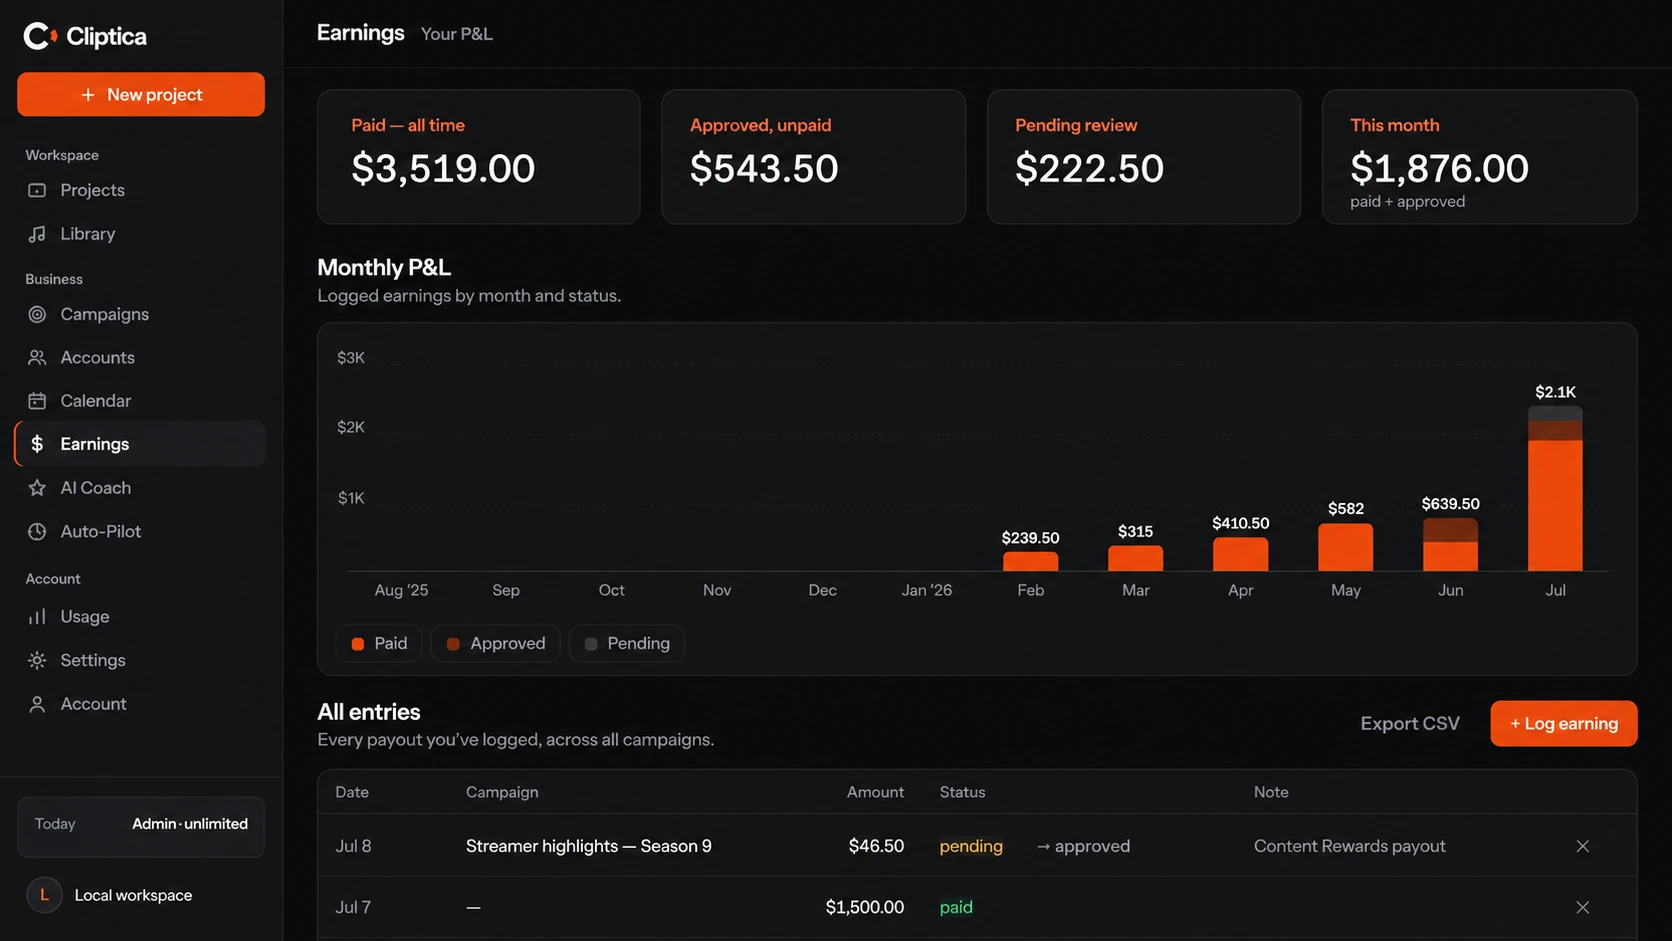Click the Pending gray swatch

click(591, 644)
